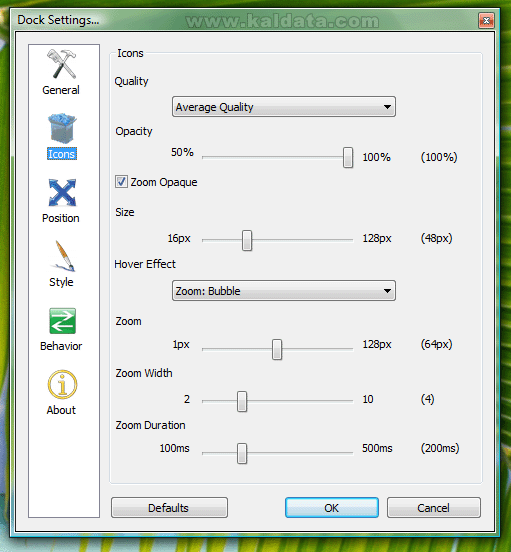Open Position settings via blue arrows icon
The width and height of the screenshot is (511, 552).
62,193
